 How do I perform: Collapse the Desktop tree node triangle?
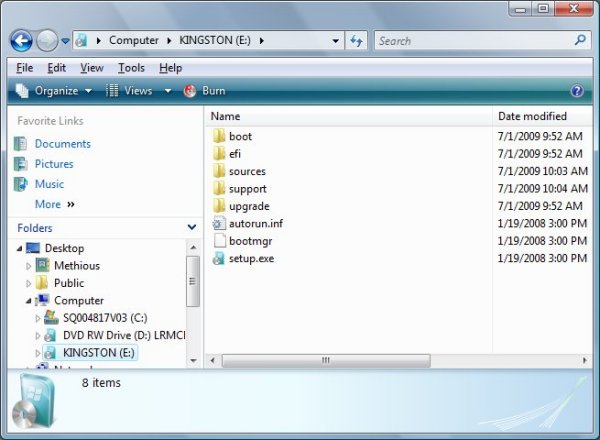pos(20,248)
